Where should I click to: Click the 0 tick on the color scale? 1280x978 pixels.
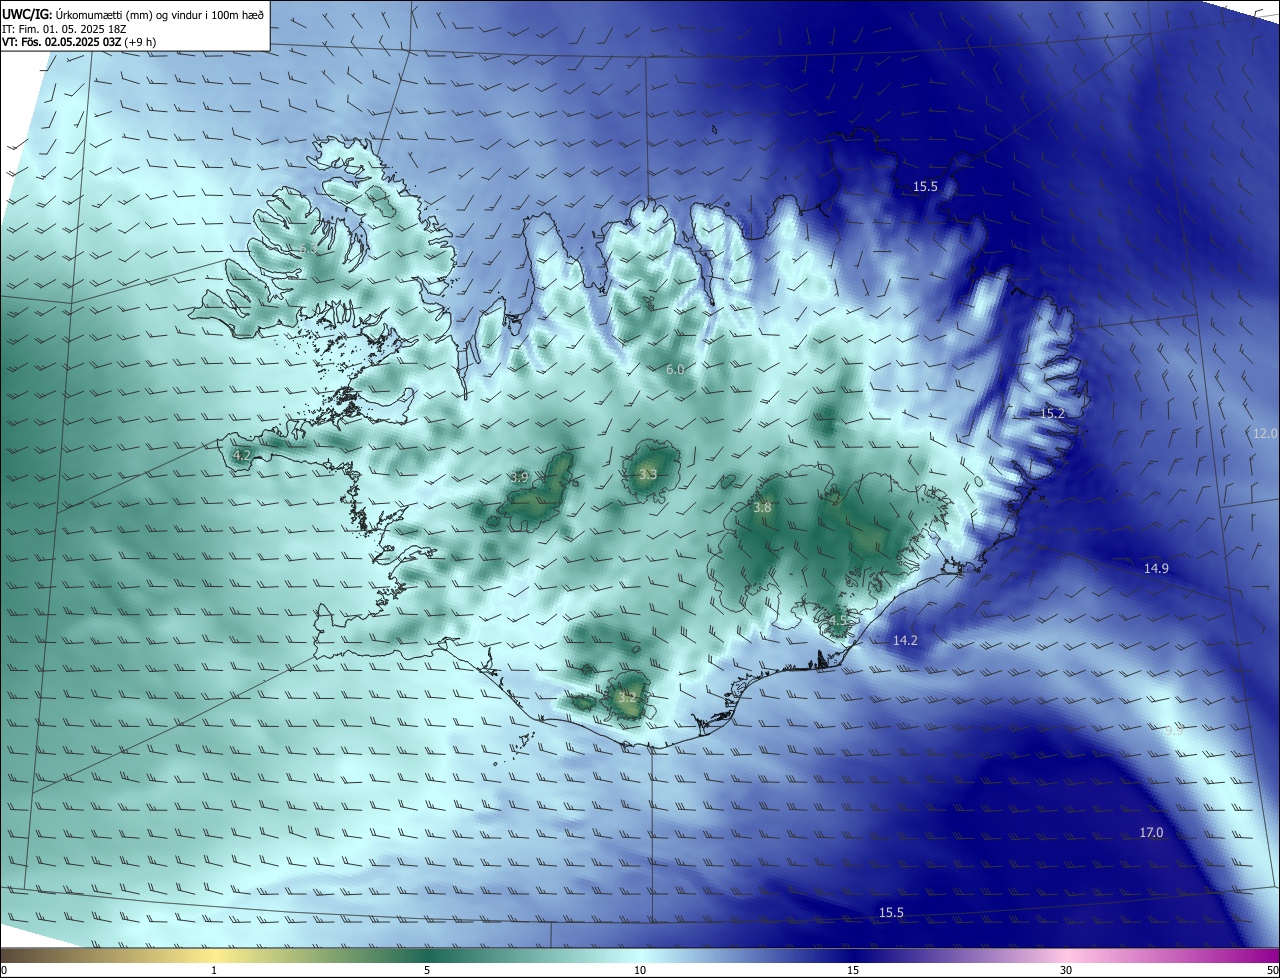[x=4, y=970]
